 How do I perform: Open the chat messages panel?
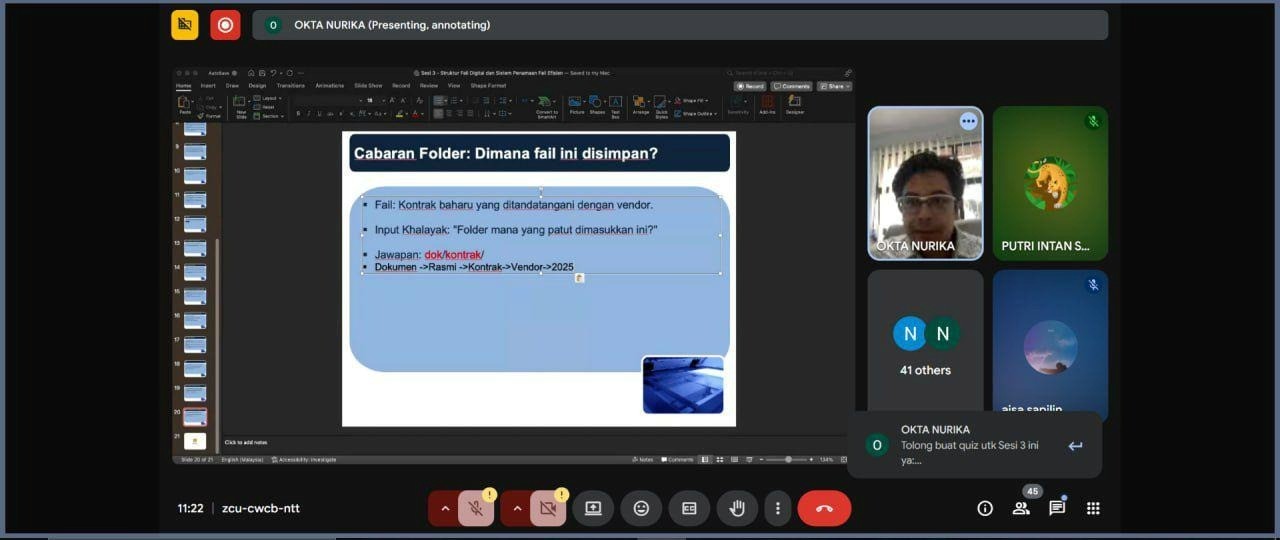coord(1057,508)
